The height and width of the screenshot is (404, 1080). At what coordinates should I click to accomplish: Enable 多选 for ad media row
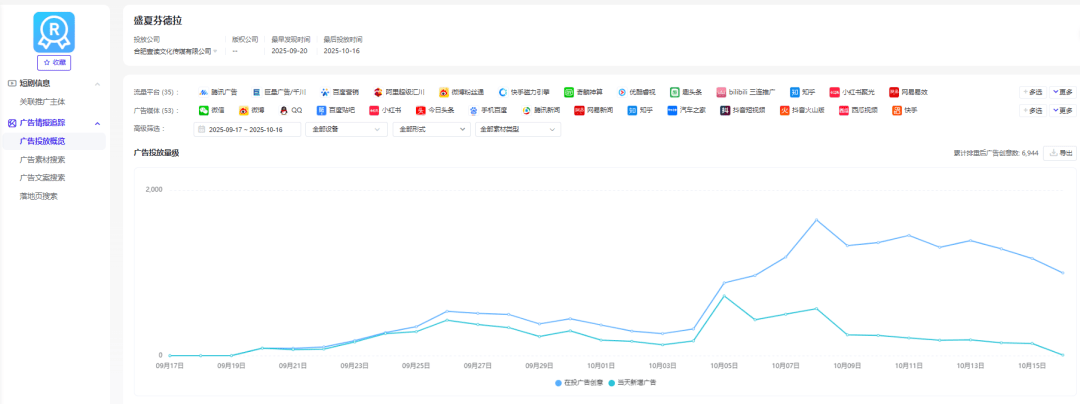pyautogui.click(x=1032, y=110)
